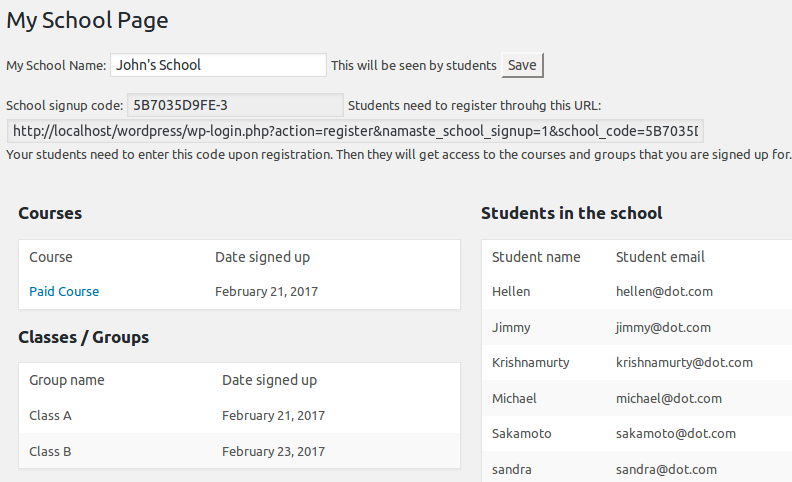Click the Student name column header
The width and height of the screenshot is (792, 482).
click(x=536, y=257)
